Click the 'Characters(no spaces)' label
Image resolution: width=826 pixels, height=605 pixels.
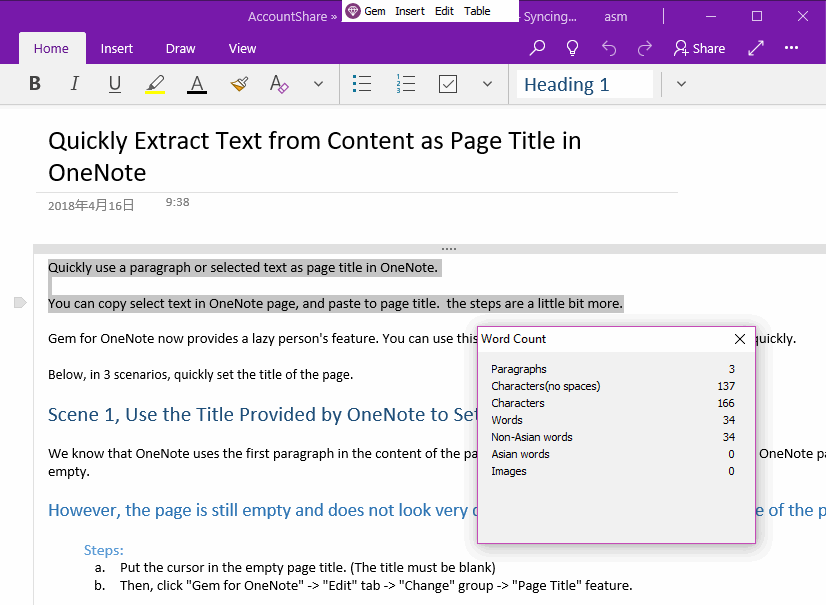tap(545, 386)
